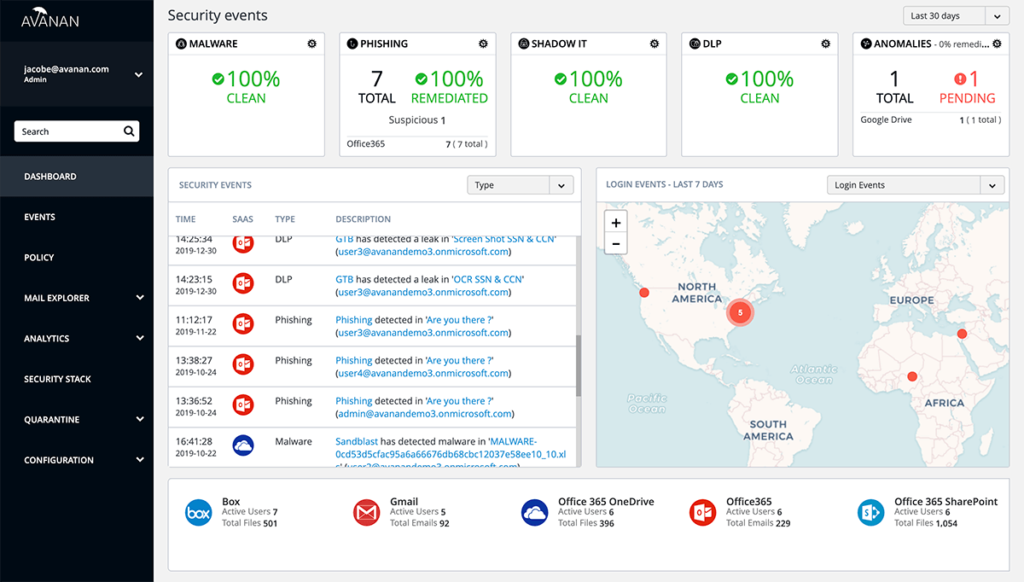1024x582 pixels.
Task: Click Office365 icon in 11:12:17 Phishing row
Action: coord(243,324)
